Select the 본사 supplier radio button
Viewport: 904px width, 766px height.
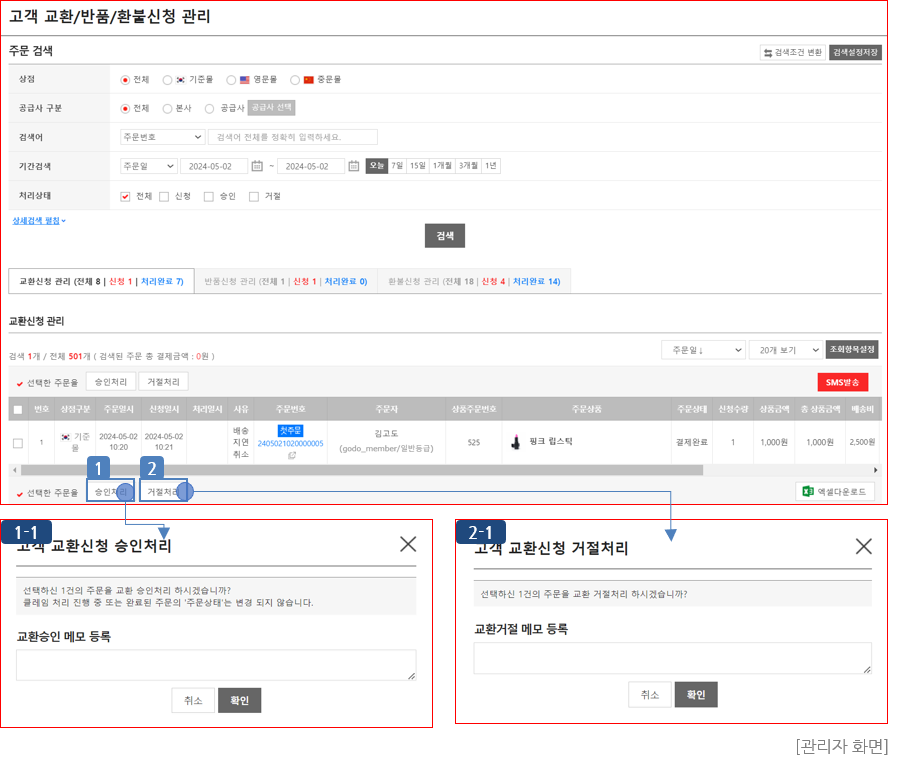167,108
